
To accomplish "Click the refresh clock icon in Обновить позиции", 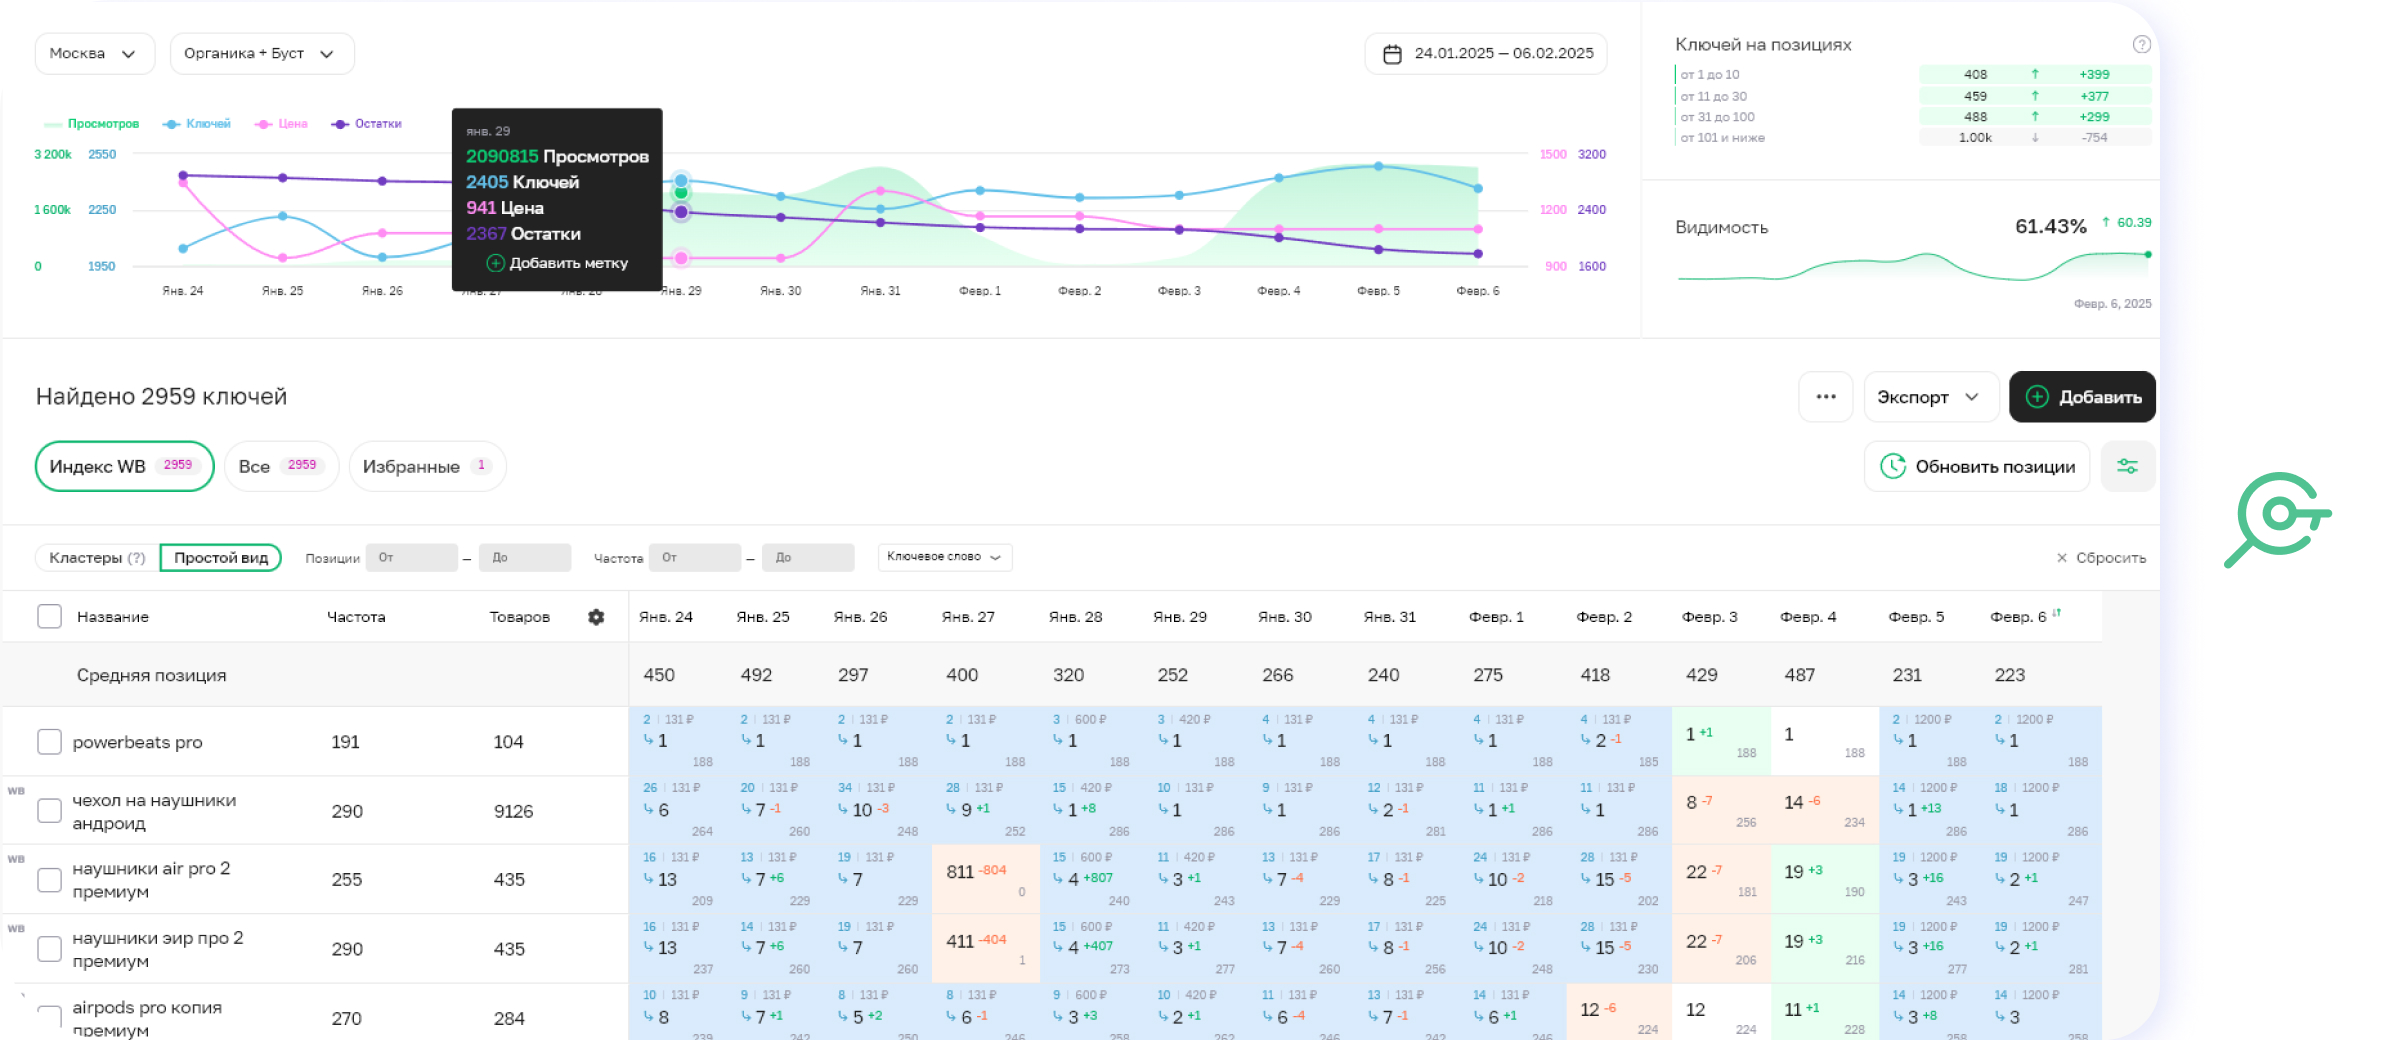I will click(x=1892, y=466).
